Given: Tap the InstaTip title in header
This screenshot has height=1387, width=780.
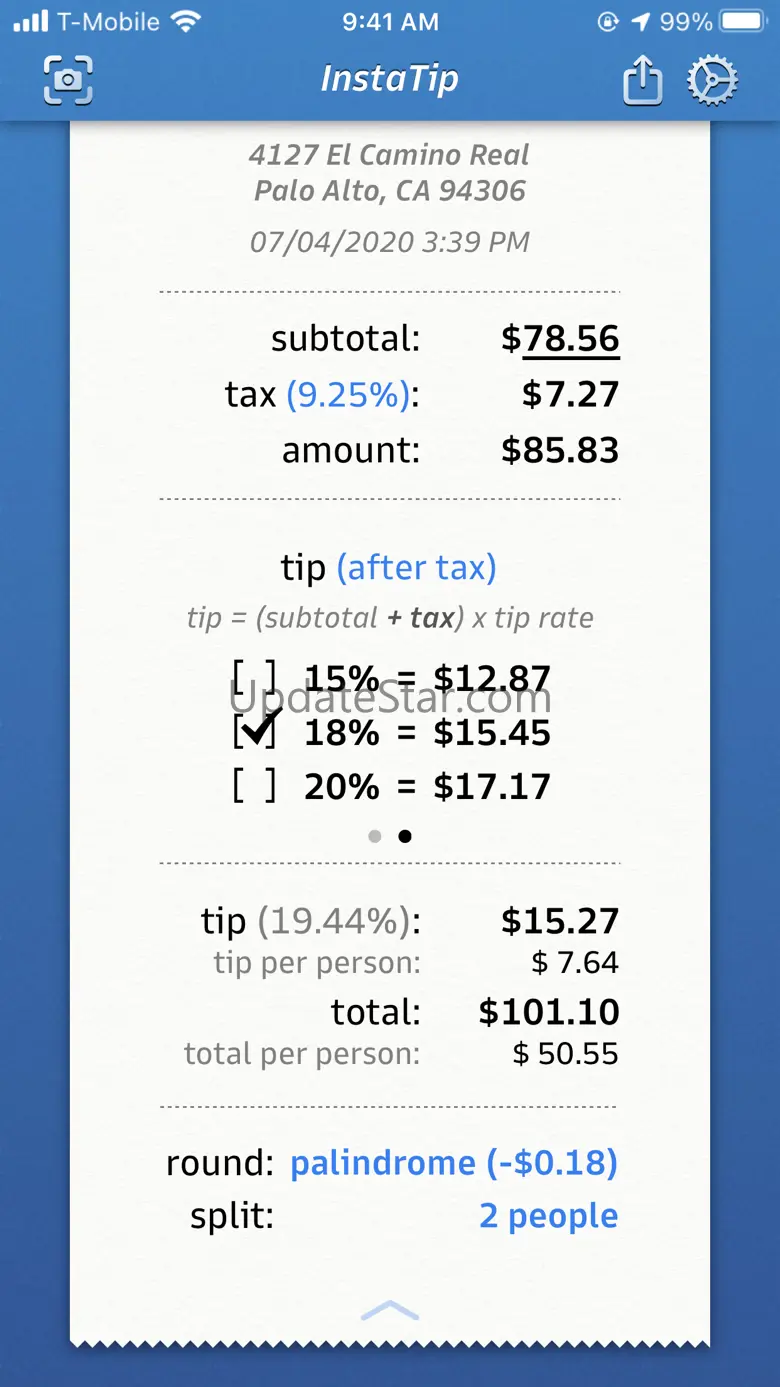Looking at the screenshot, I should pos(389,78).
